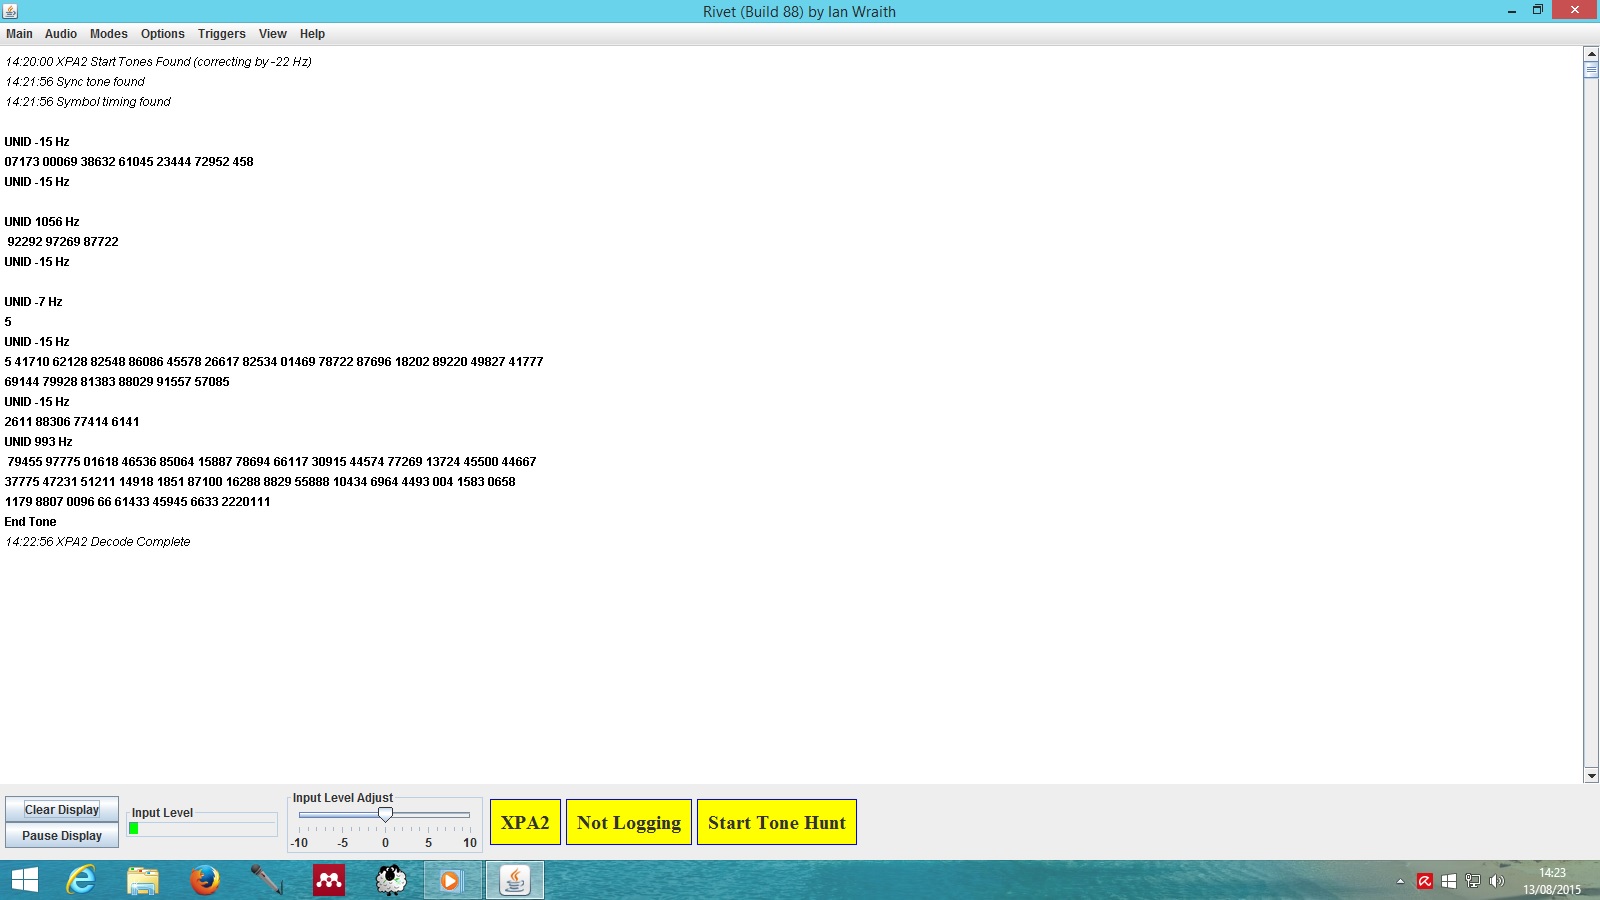The image size is (1600, 900).
Task: Open the Options menu dropdown
Action: [x=162, y=34]
